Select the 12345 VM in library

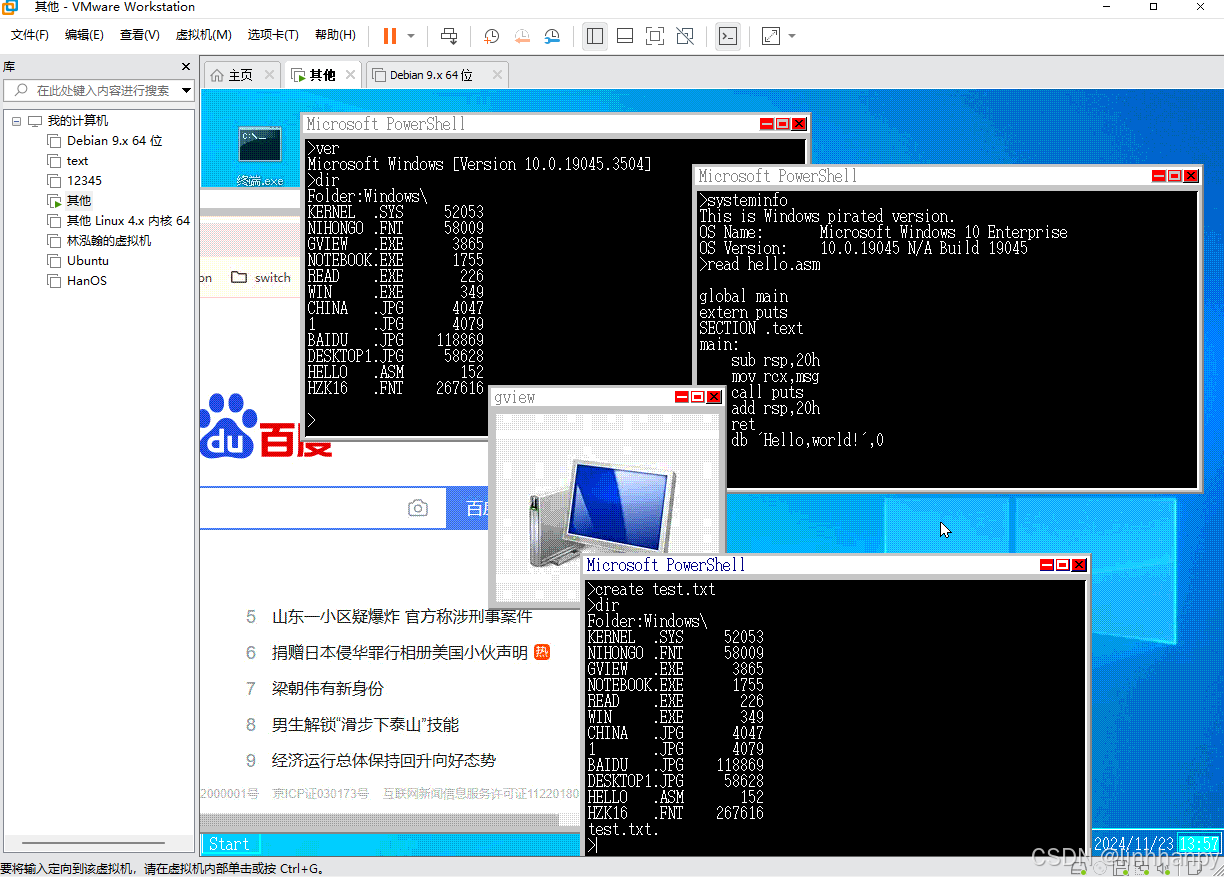pyautogui.click(x=84, y=181)
